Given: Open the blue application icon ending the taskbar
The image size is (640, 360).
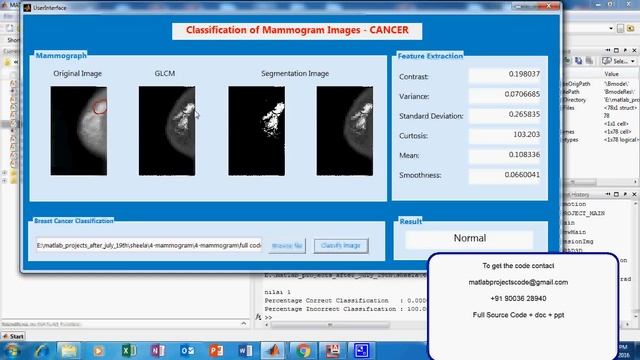Looking at the screenshot, I should click(361, 351).
